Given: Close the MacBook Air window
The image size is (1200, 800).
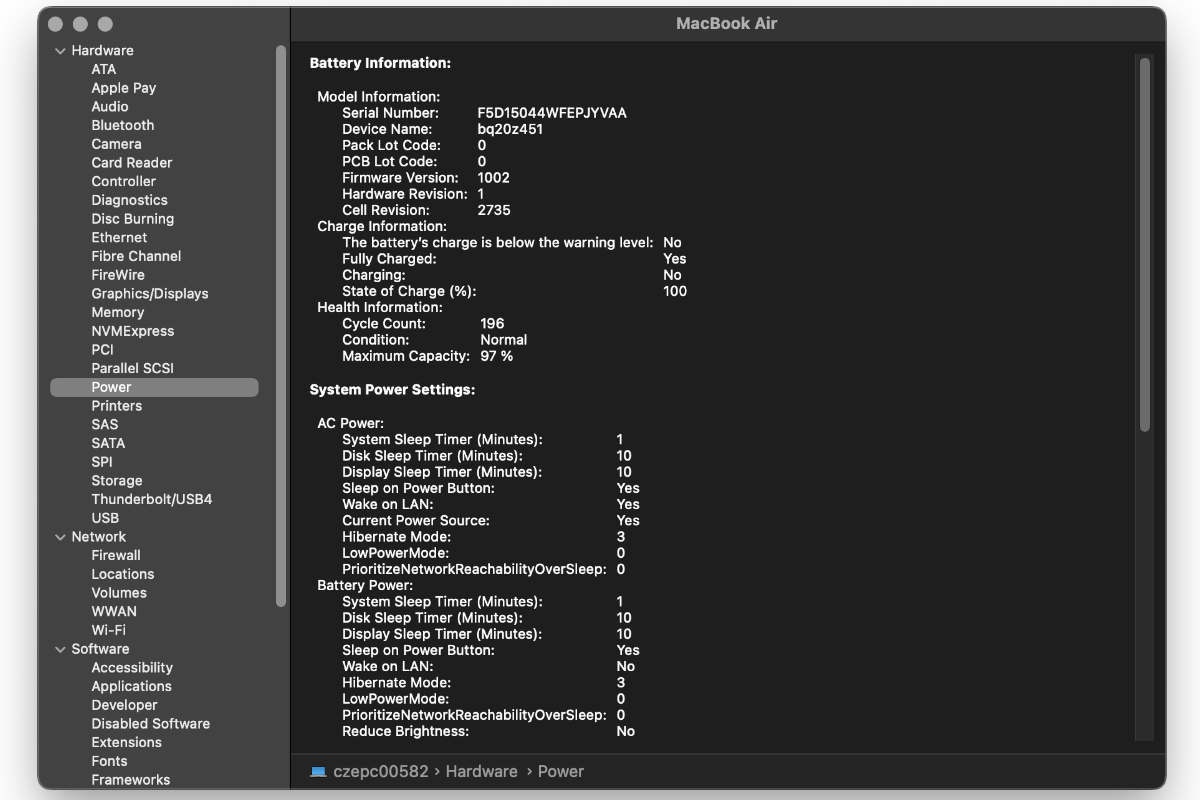Looking at the screenshot, I should (x=56, y=24).
